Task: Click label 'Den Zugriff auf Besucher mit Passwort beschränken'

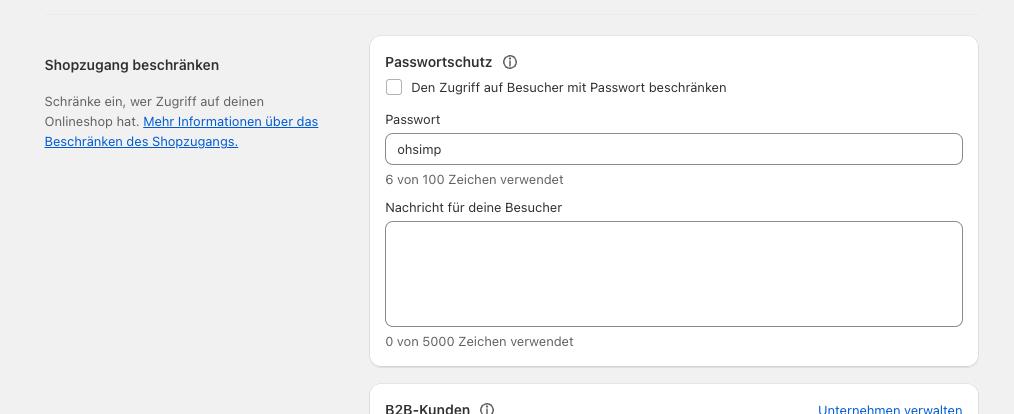Action: [568, 87]
